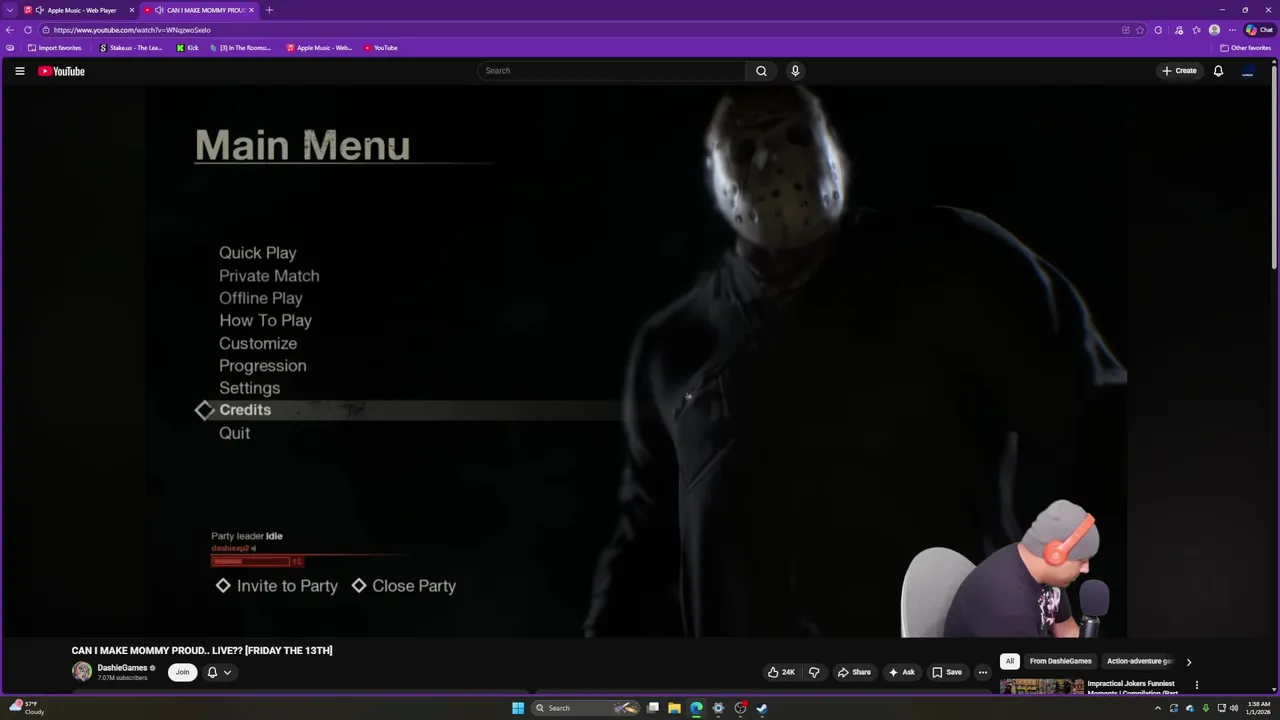1280x720 pixels.
Task: Click Private Match in the video menu
Action: 269,276
